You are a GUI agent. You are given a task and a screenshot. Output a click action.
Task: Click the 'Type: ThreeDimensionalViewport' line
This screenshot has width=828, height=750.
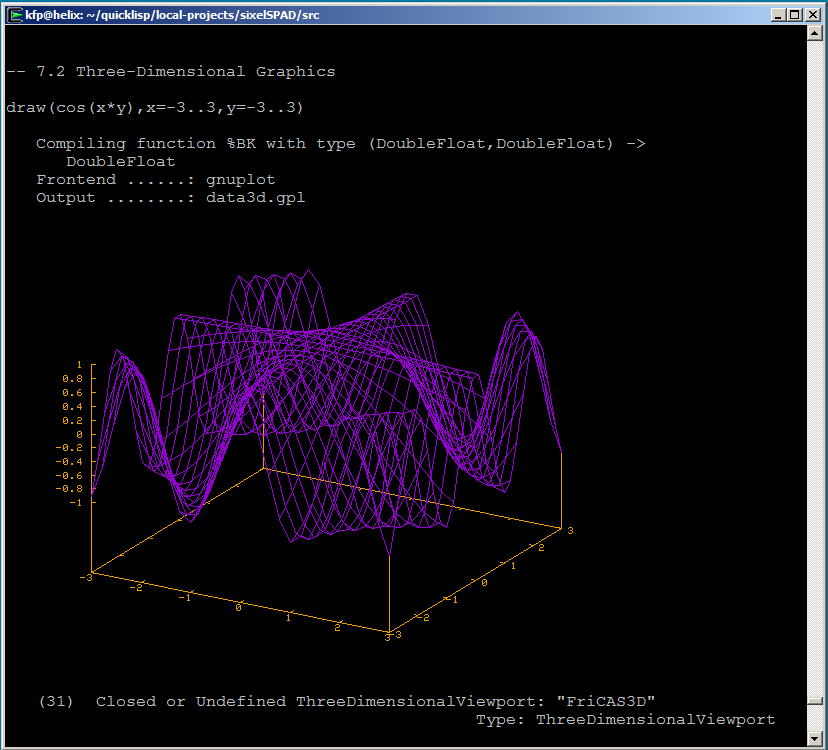click(625, 720)
